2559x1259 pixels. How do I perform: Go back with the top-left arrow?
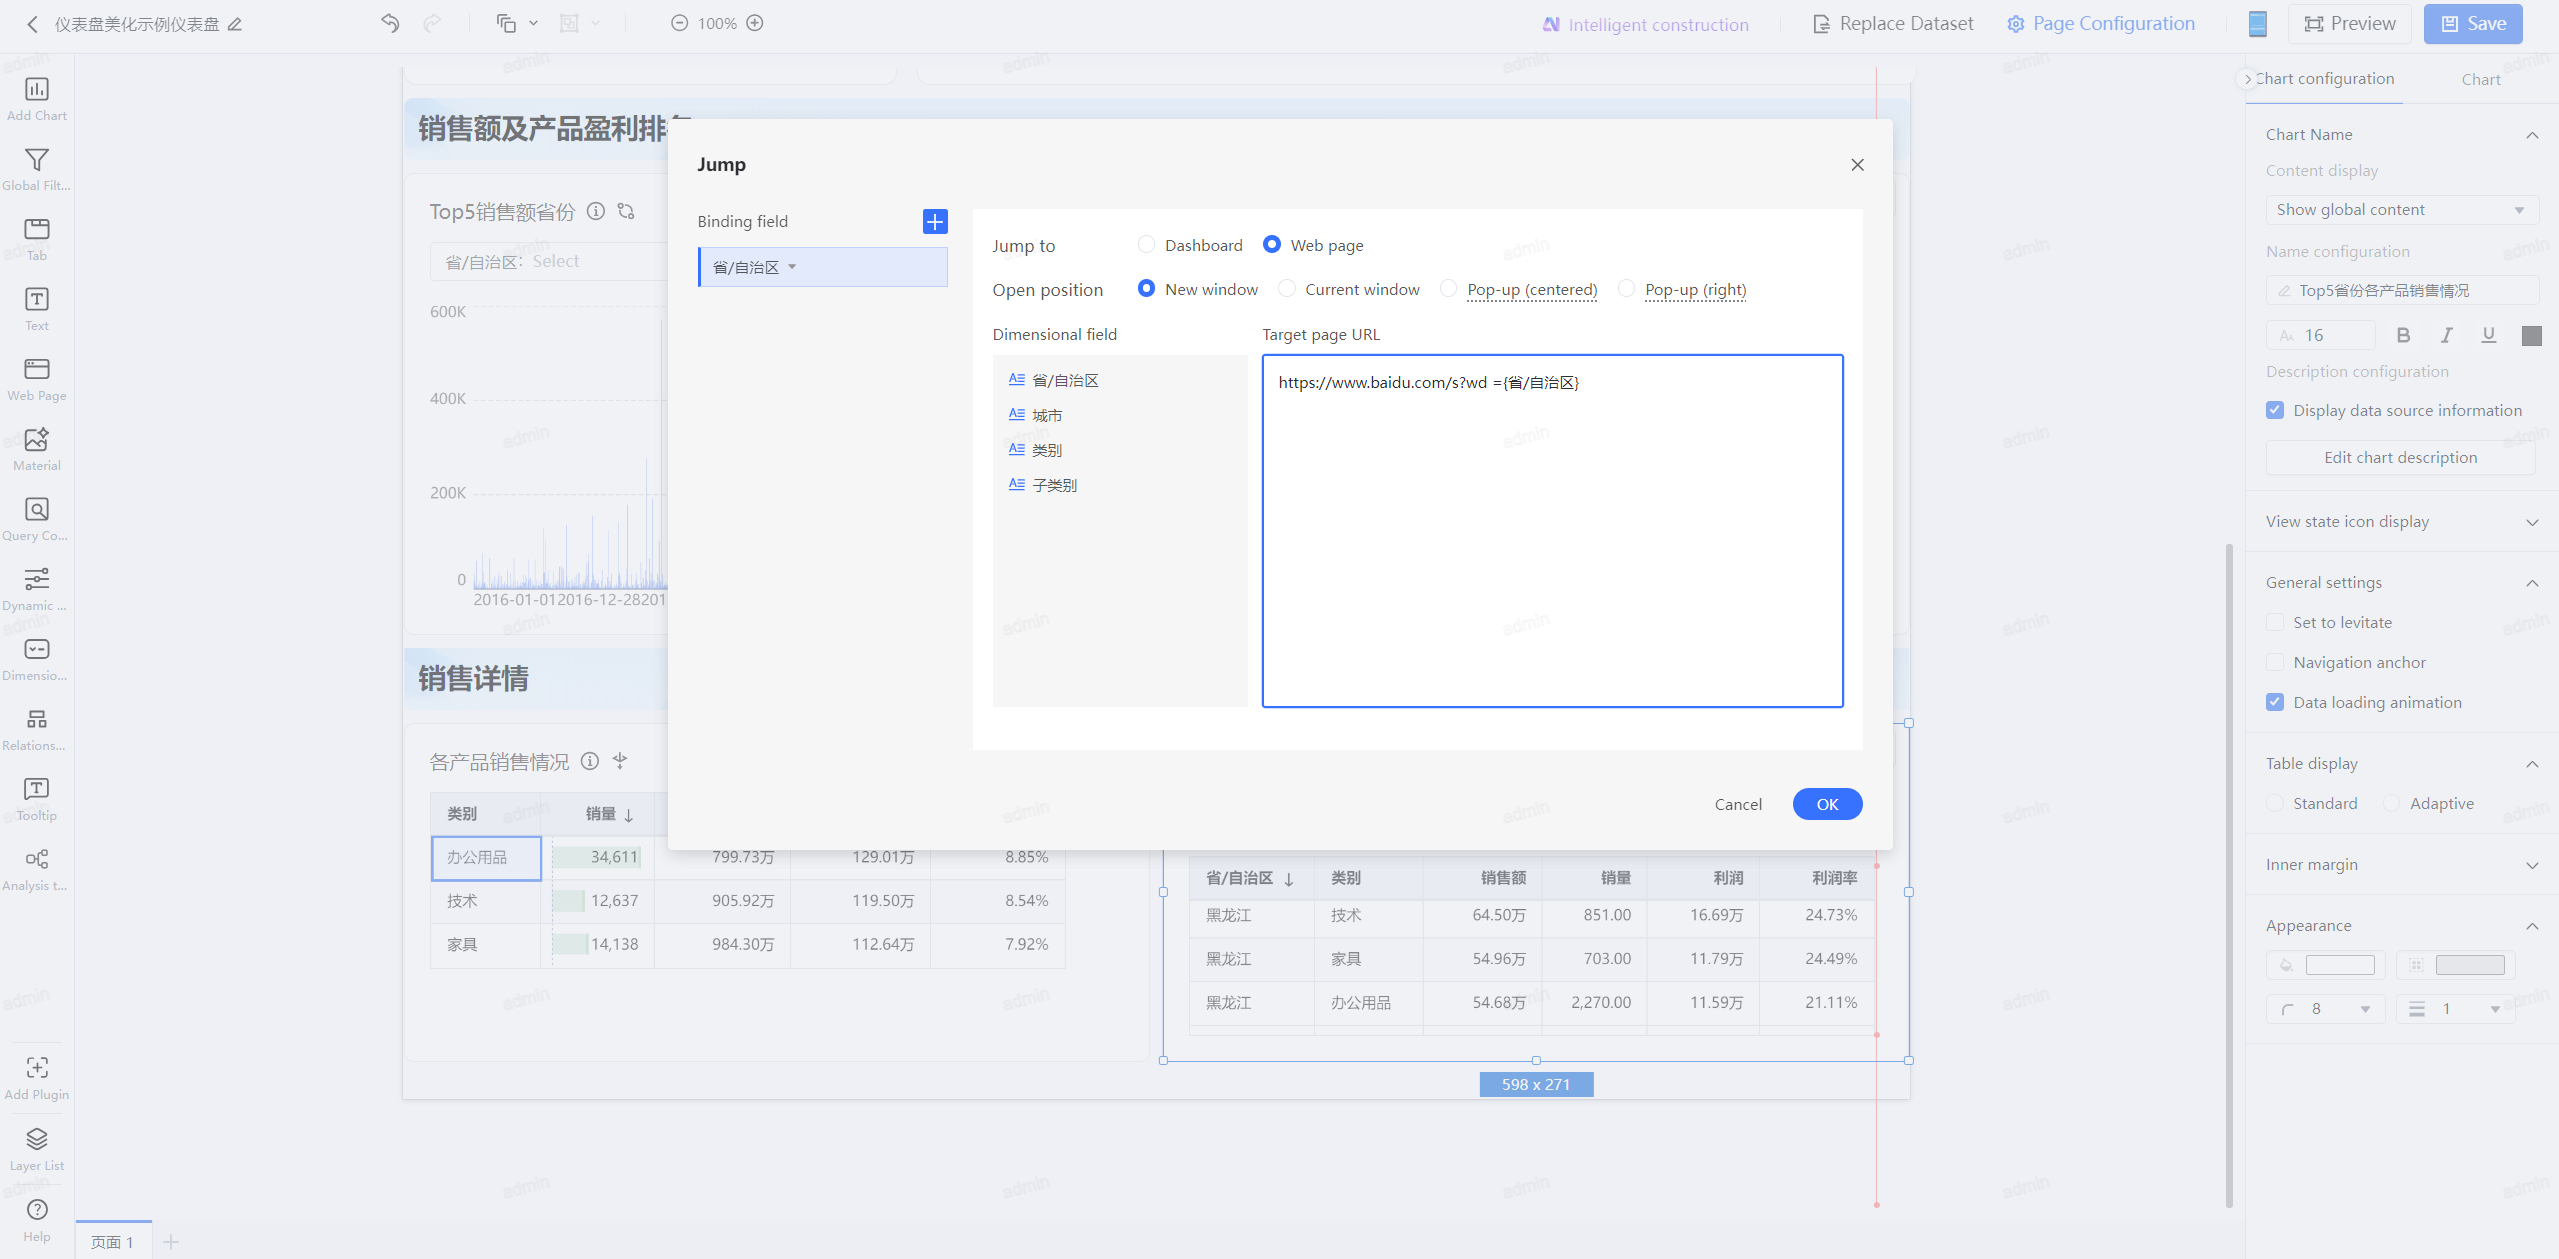tap(32, 24)
